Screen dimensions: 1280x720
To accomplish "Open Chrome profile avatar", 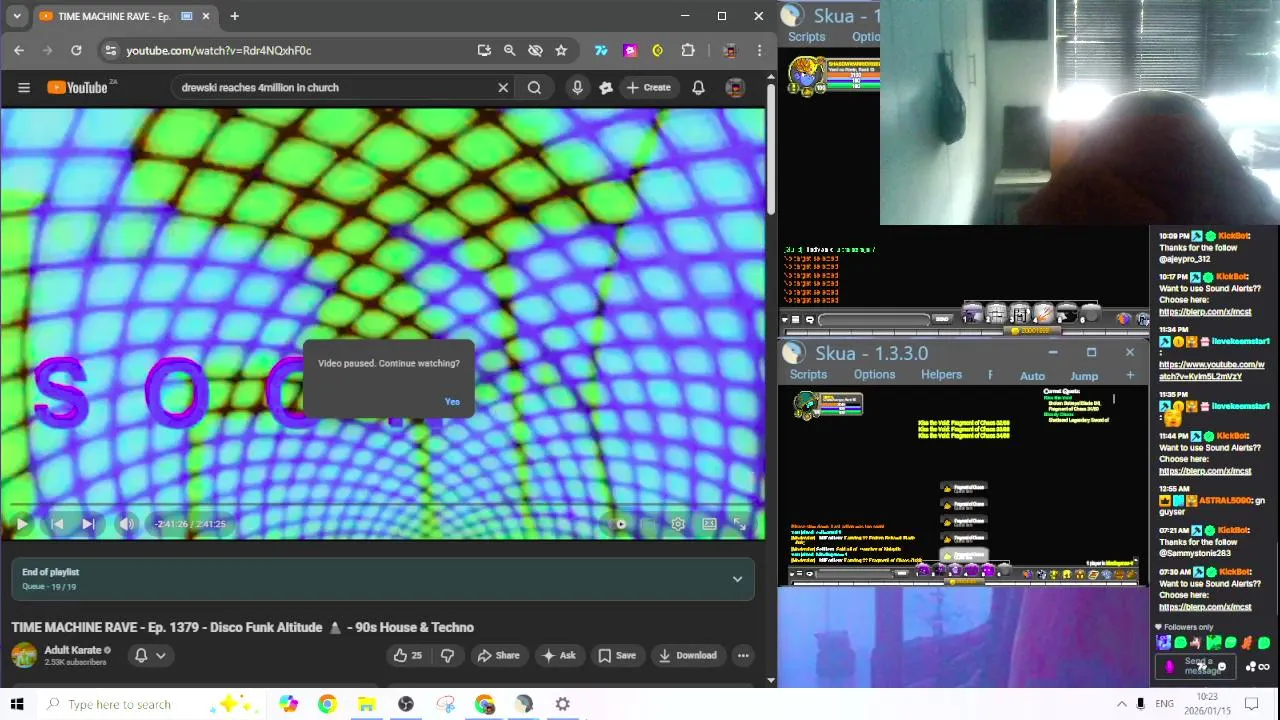I will coord(730,50).
